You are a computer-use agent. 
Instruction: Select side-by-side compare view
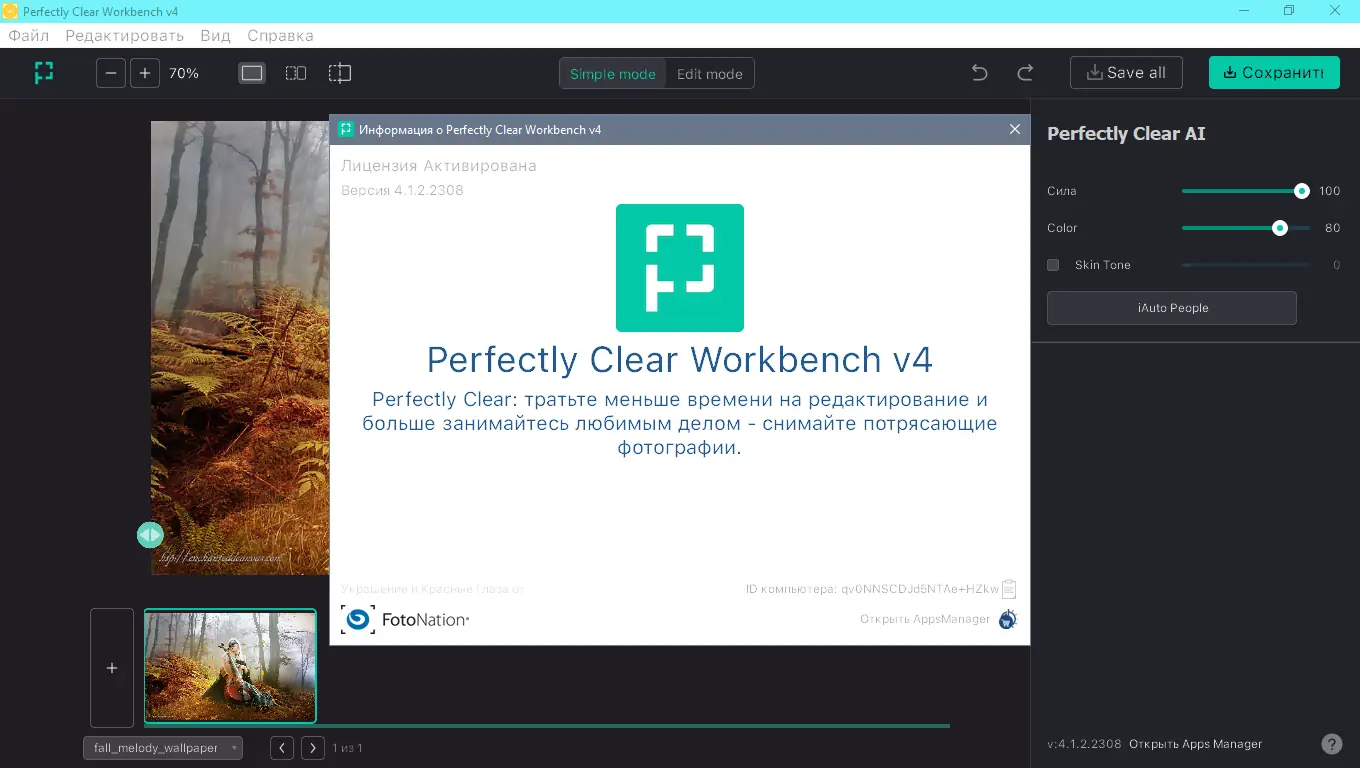(296, 73)
